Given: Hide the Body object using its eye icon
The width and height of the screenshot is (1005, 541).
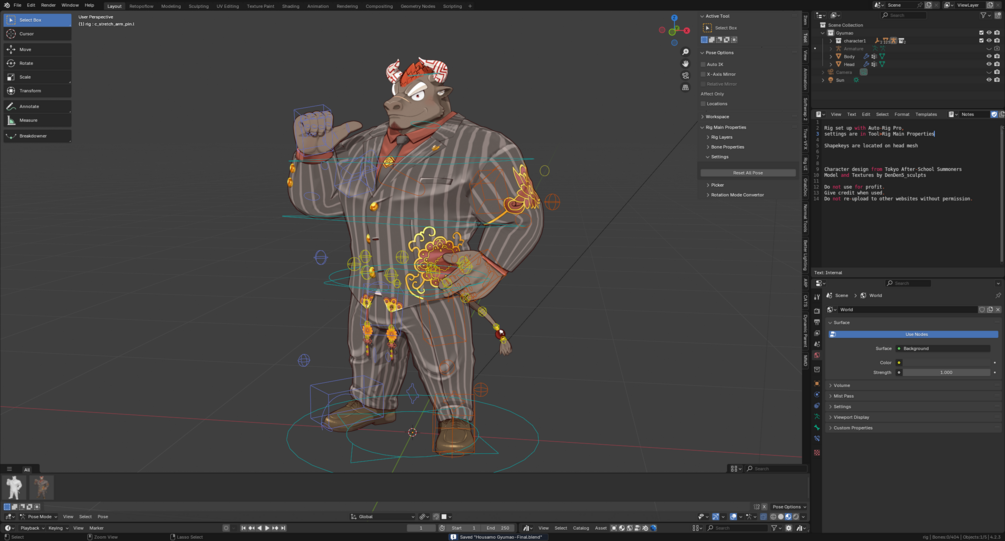Looking at the screenshot, I should tap(989, 56).
